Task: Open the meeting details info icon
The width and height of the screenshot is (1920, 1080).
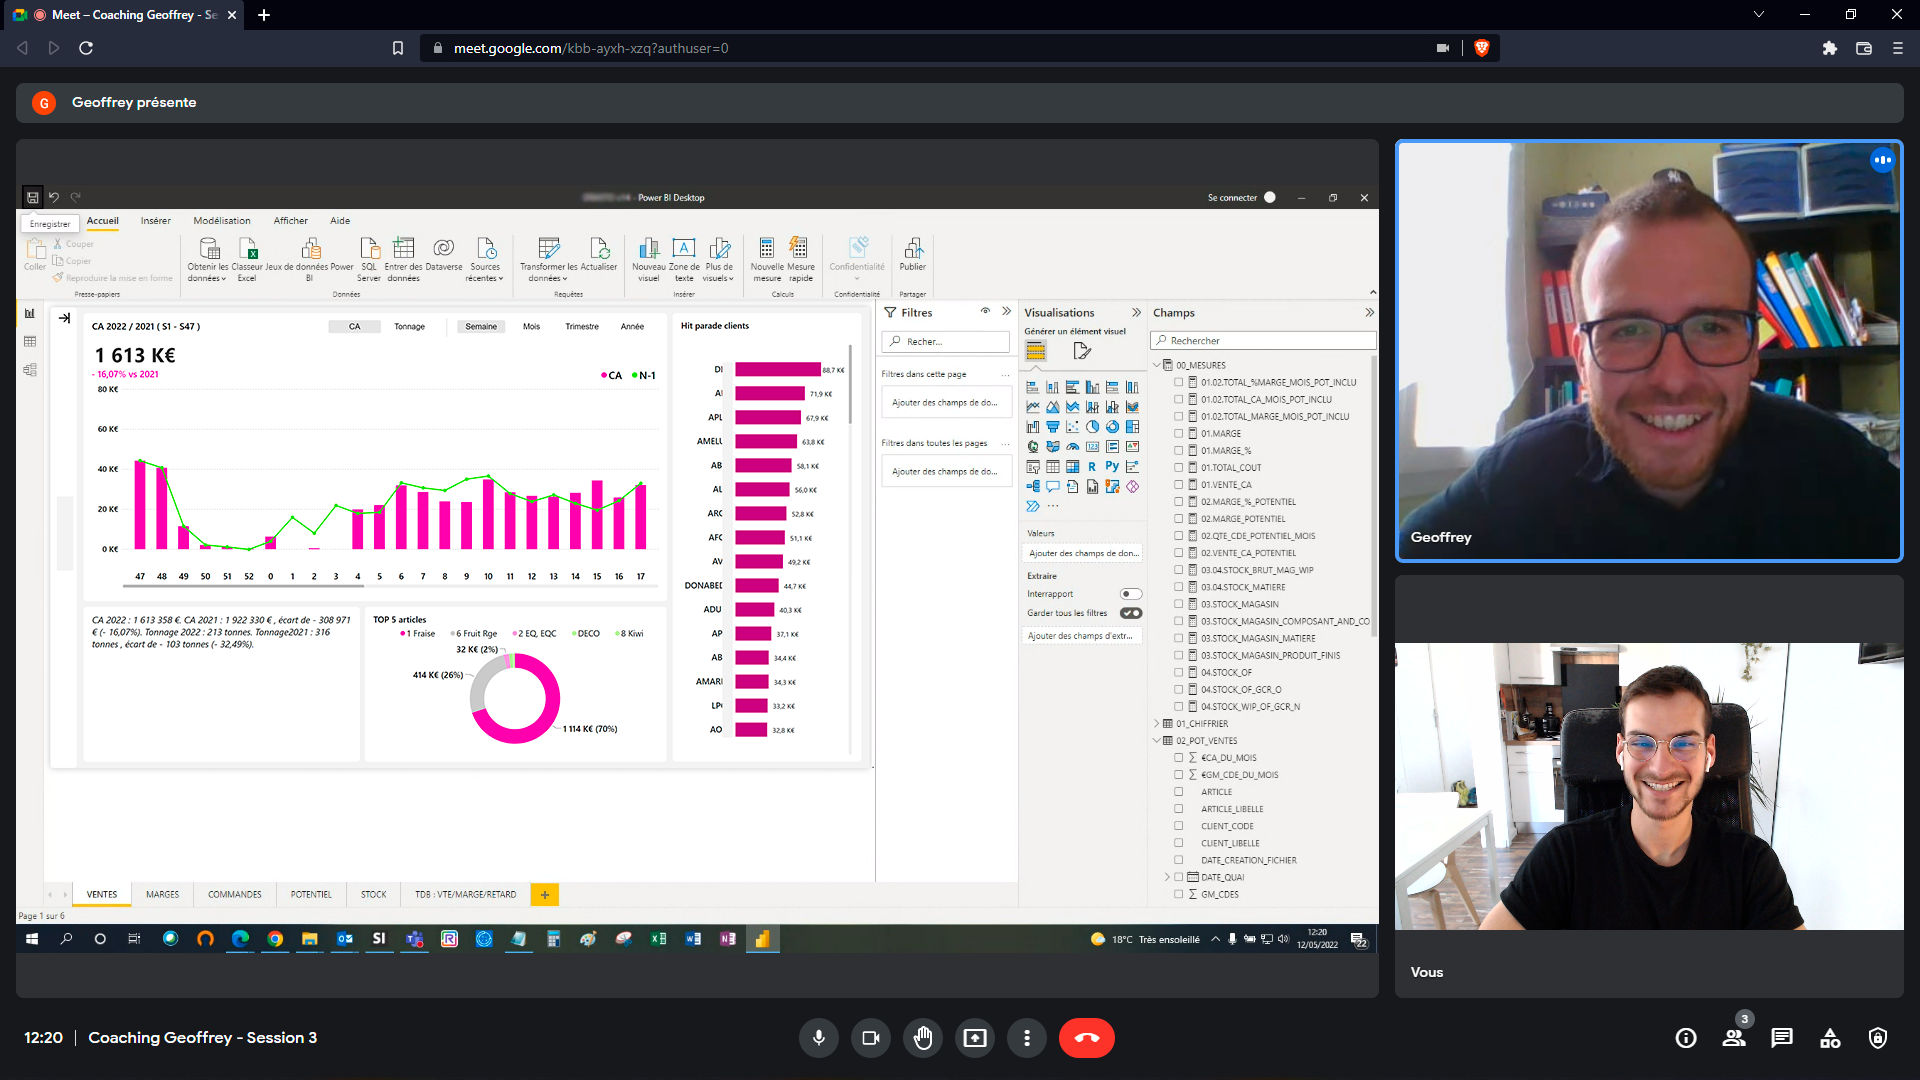Action: click(1686, 1038)
